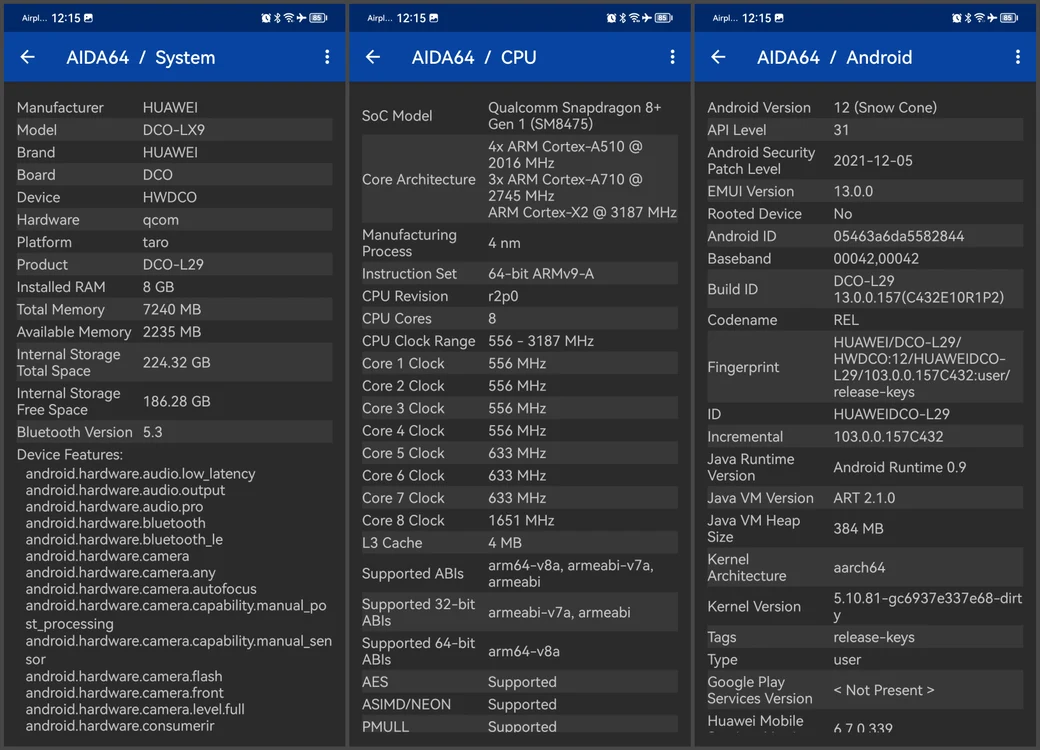The height and width of the screenshot is (750, 1040).
Task: Tap battery icon in System screen status bar
Action: tap(318, 18)
